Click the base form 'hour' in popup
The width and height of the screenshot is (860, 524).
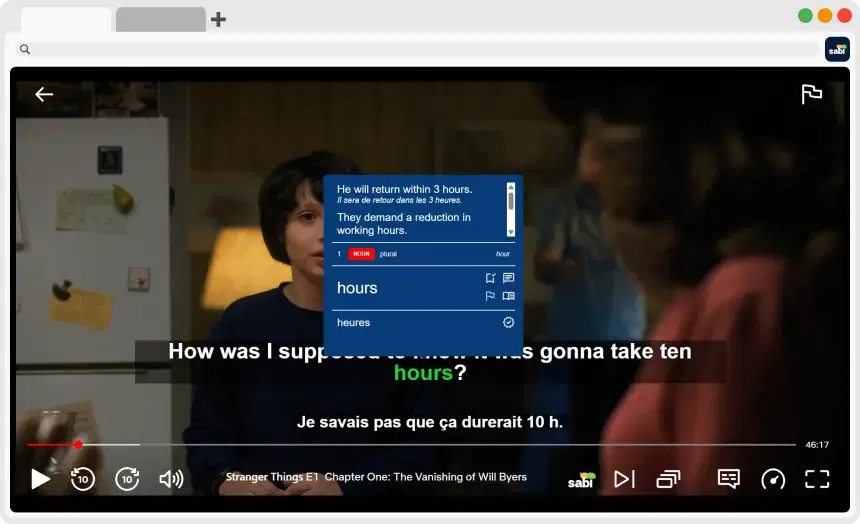coord(502,253)
